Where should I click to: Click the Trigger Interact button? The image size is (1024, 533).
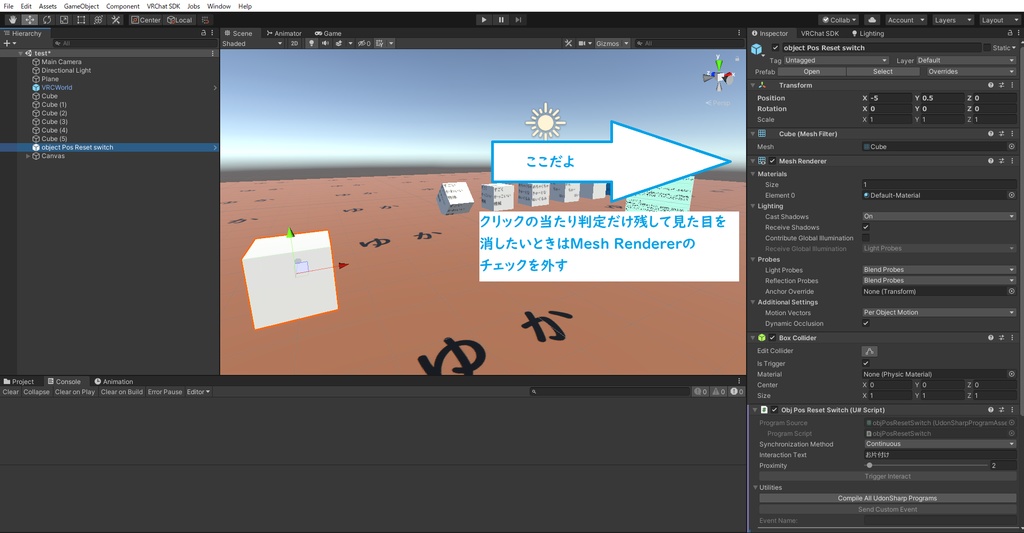[x=888, y=476]
